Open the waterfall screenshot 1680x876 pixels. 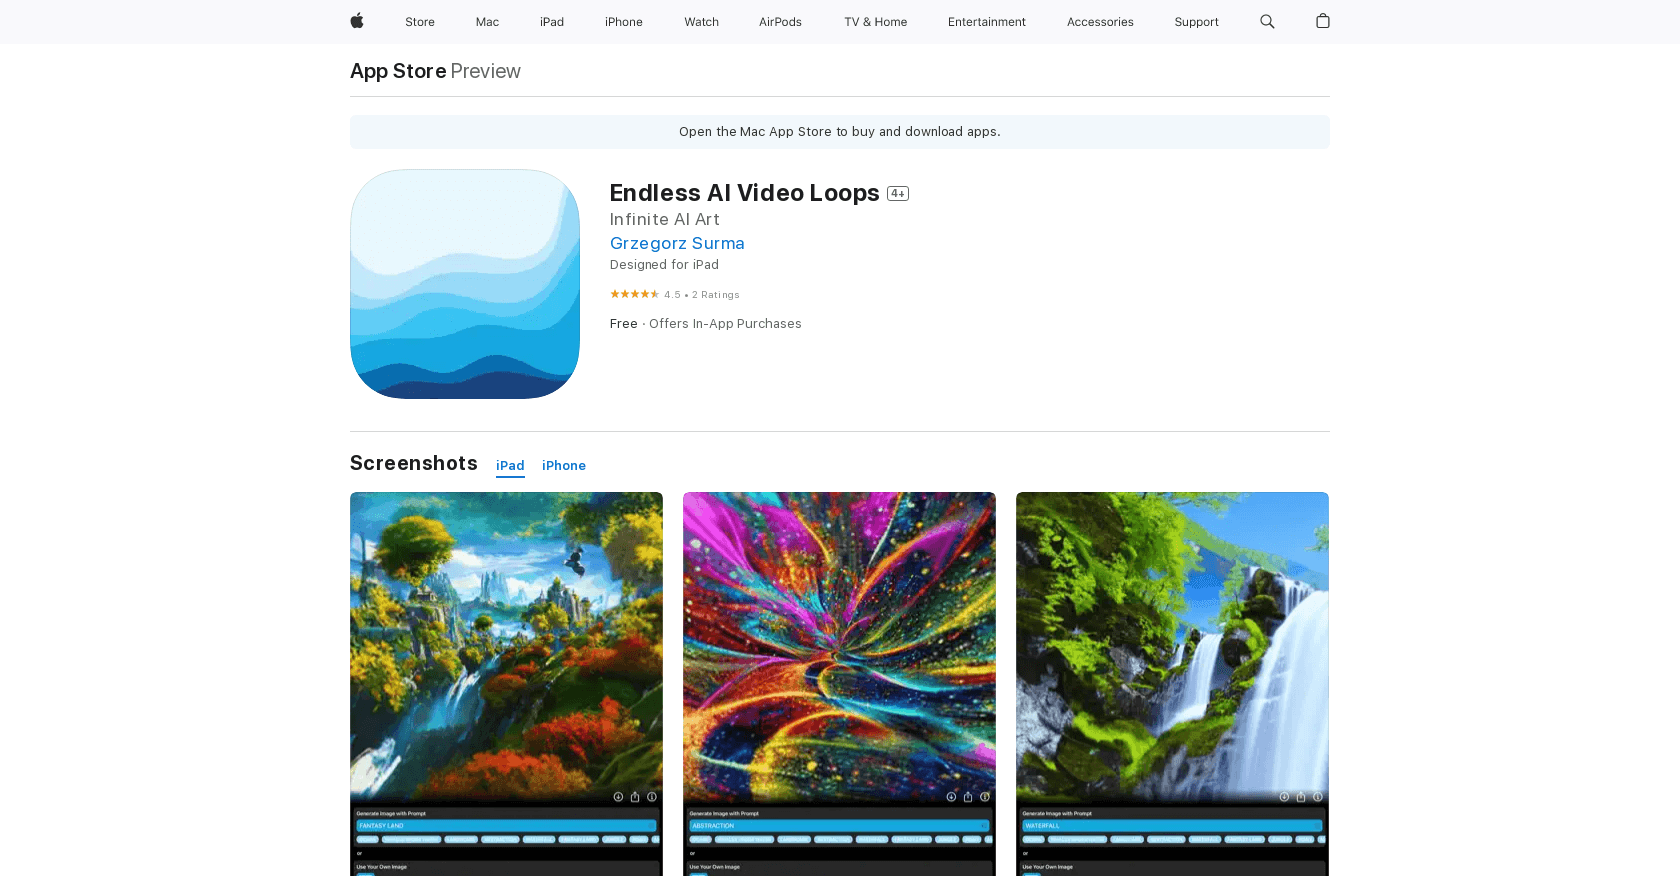(1172, 684)
